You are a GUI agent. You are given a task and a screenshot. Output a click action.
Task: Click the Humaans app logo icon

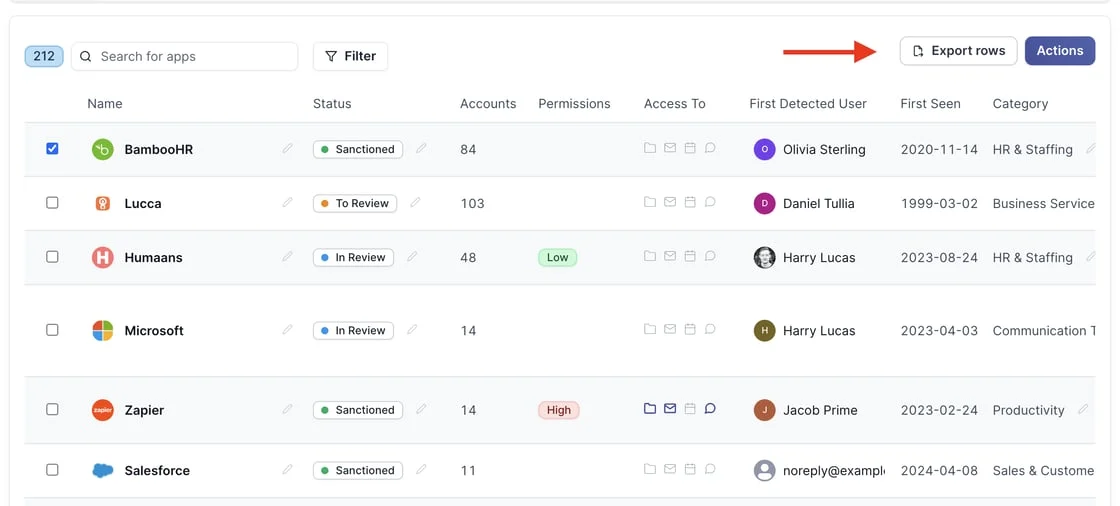click(103, 257)
